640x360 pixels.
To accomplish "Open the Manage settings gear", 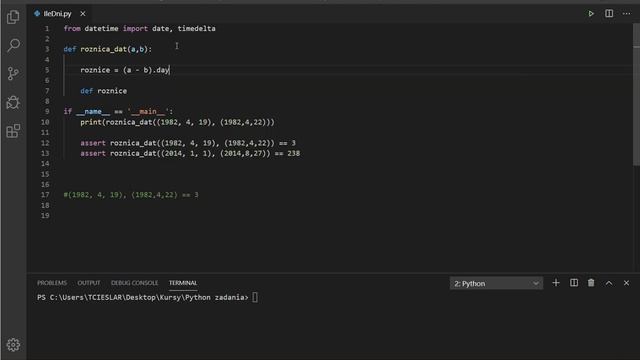I will pyautogui.click(x=13, y=345).
